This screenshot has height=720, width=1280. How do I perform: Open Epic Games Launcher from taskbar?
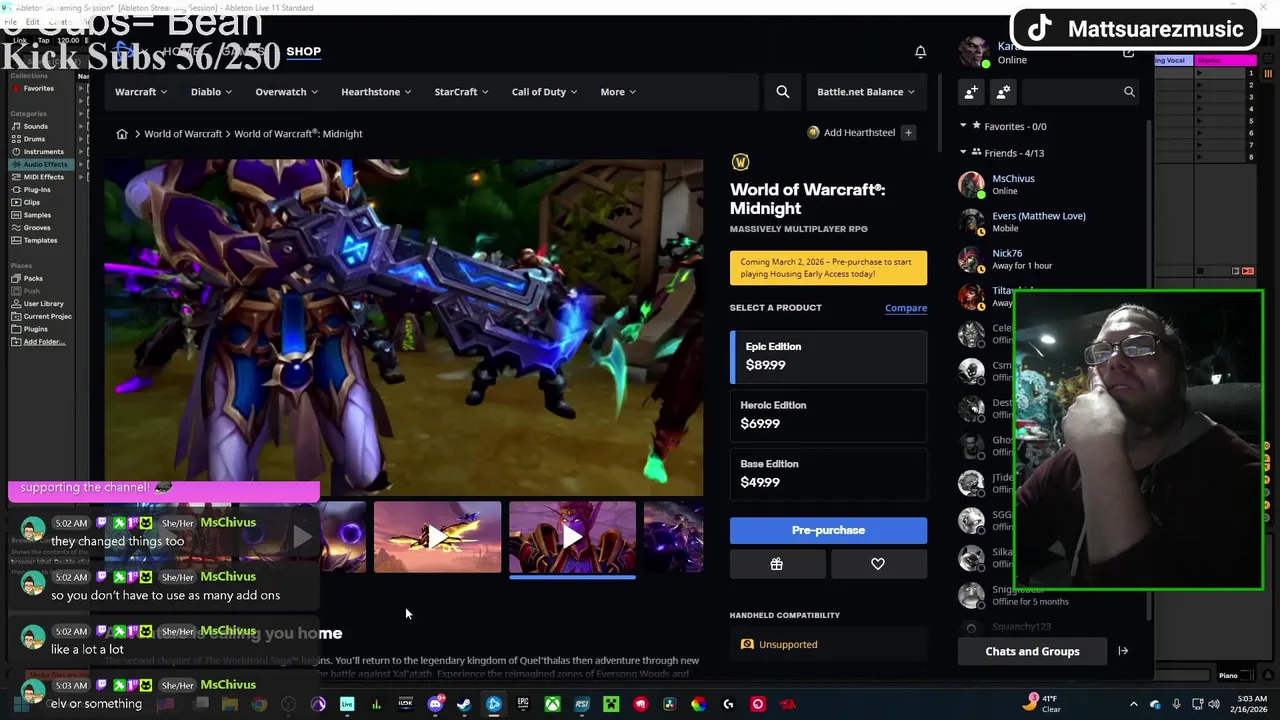click(523, 704)
